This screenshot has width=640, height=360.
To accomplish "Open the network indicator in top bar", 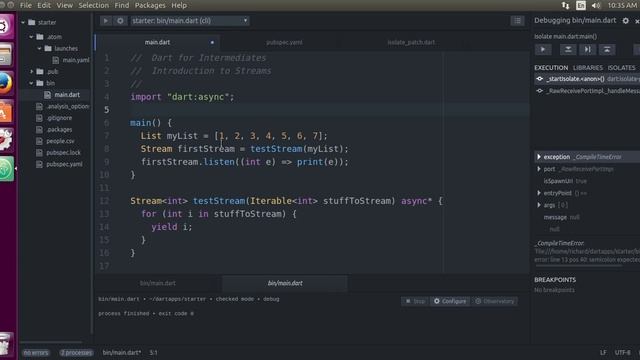I will [565, 5].
